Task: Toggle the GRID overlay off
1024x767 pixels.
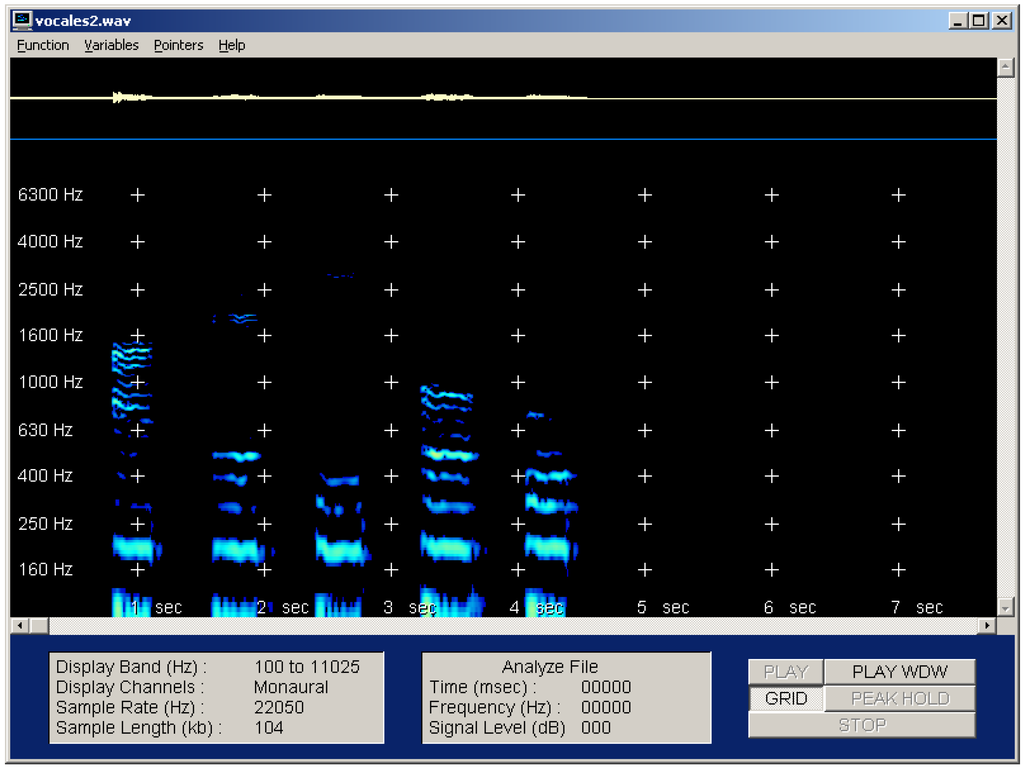Action: pyautogui.click(x=785, y=698)
